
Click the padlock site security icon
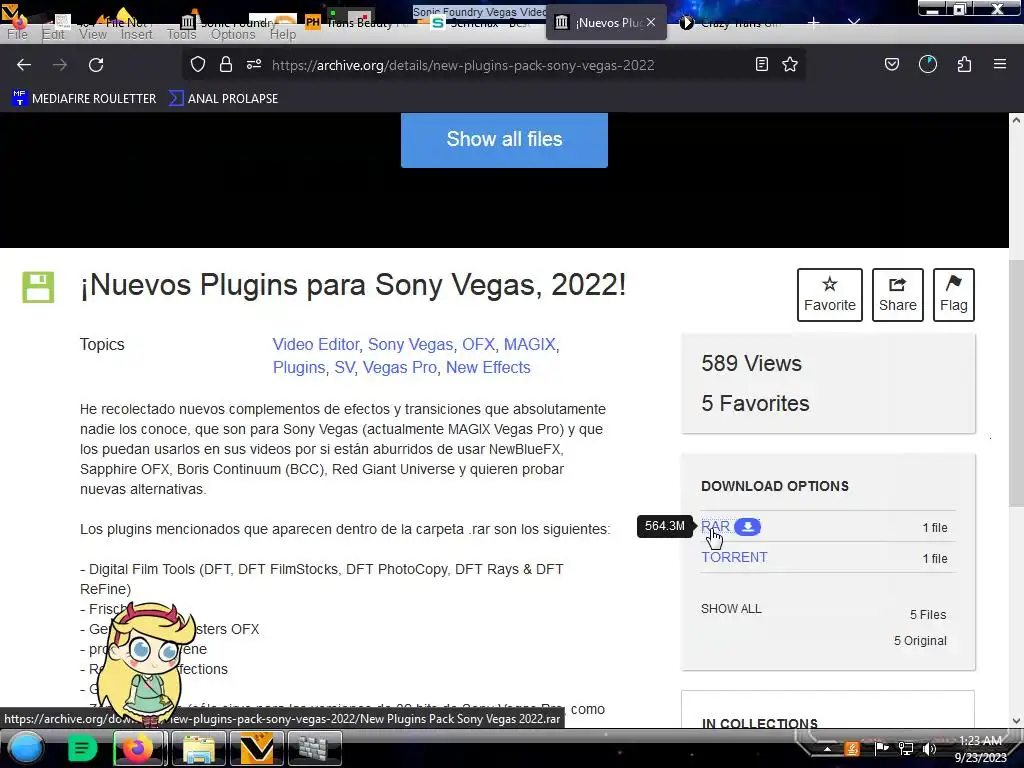[226, 64]
